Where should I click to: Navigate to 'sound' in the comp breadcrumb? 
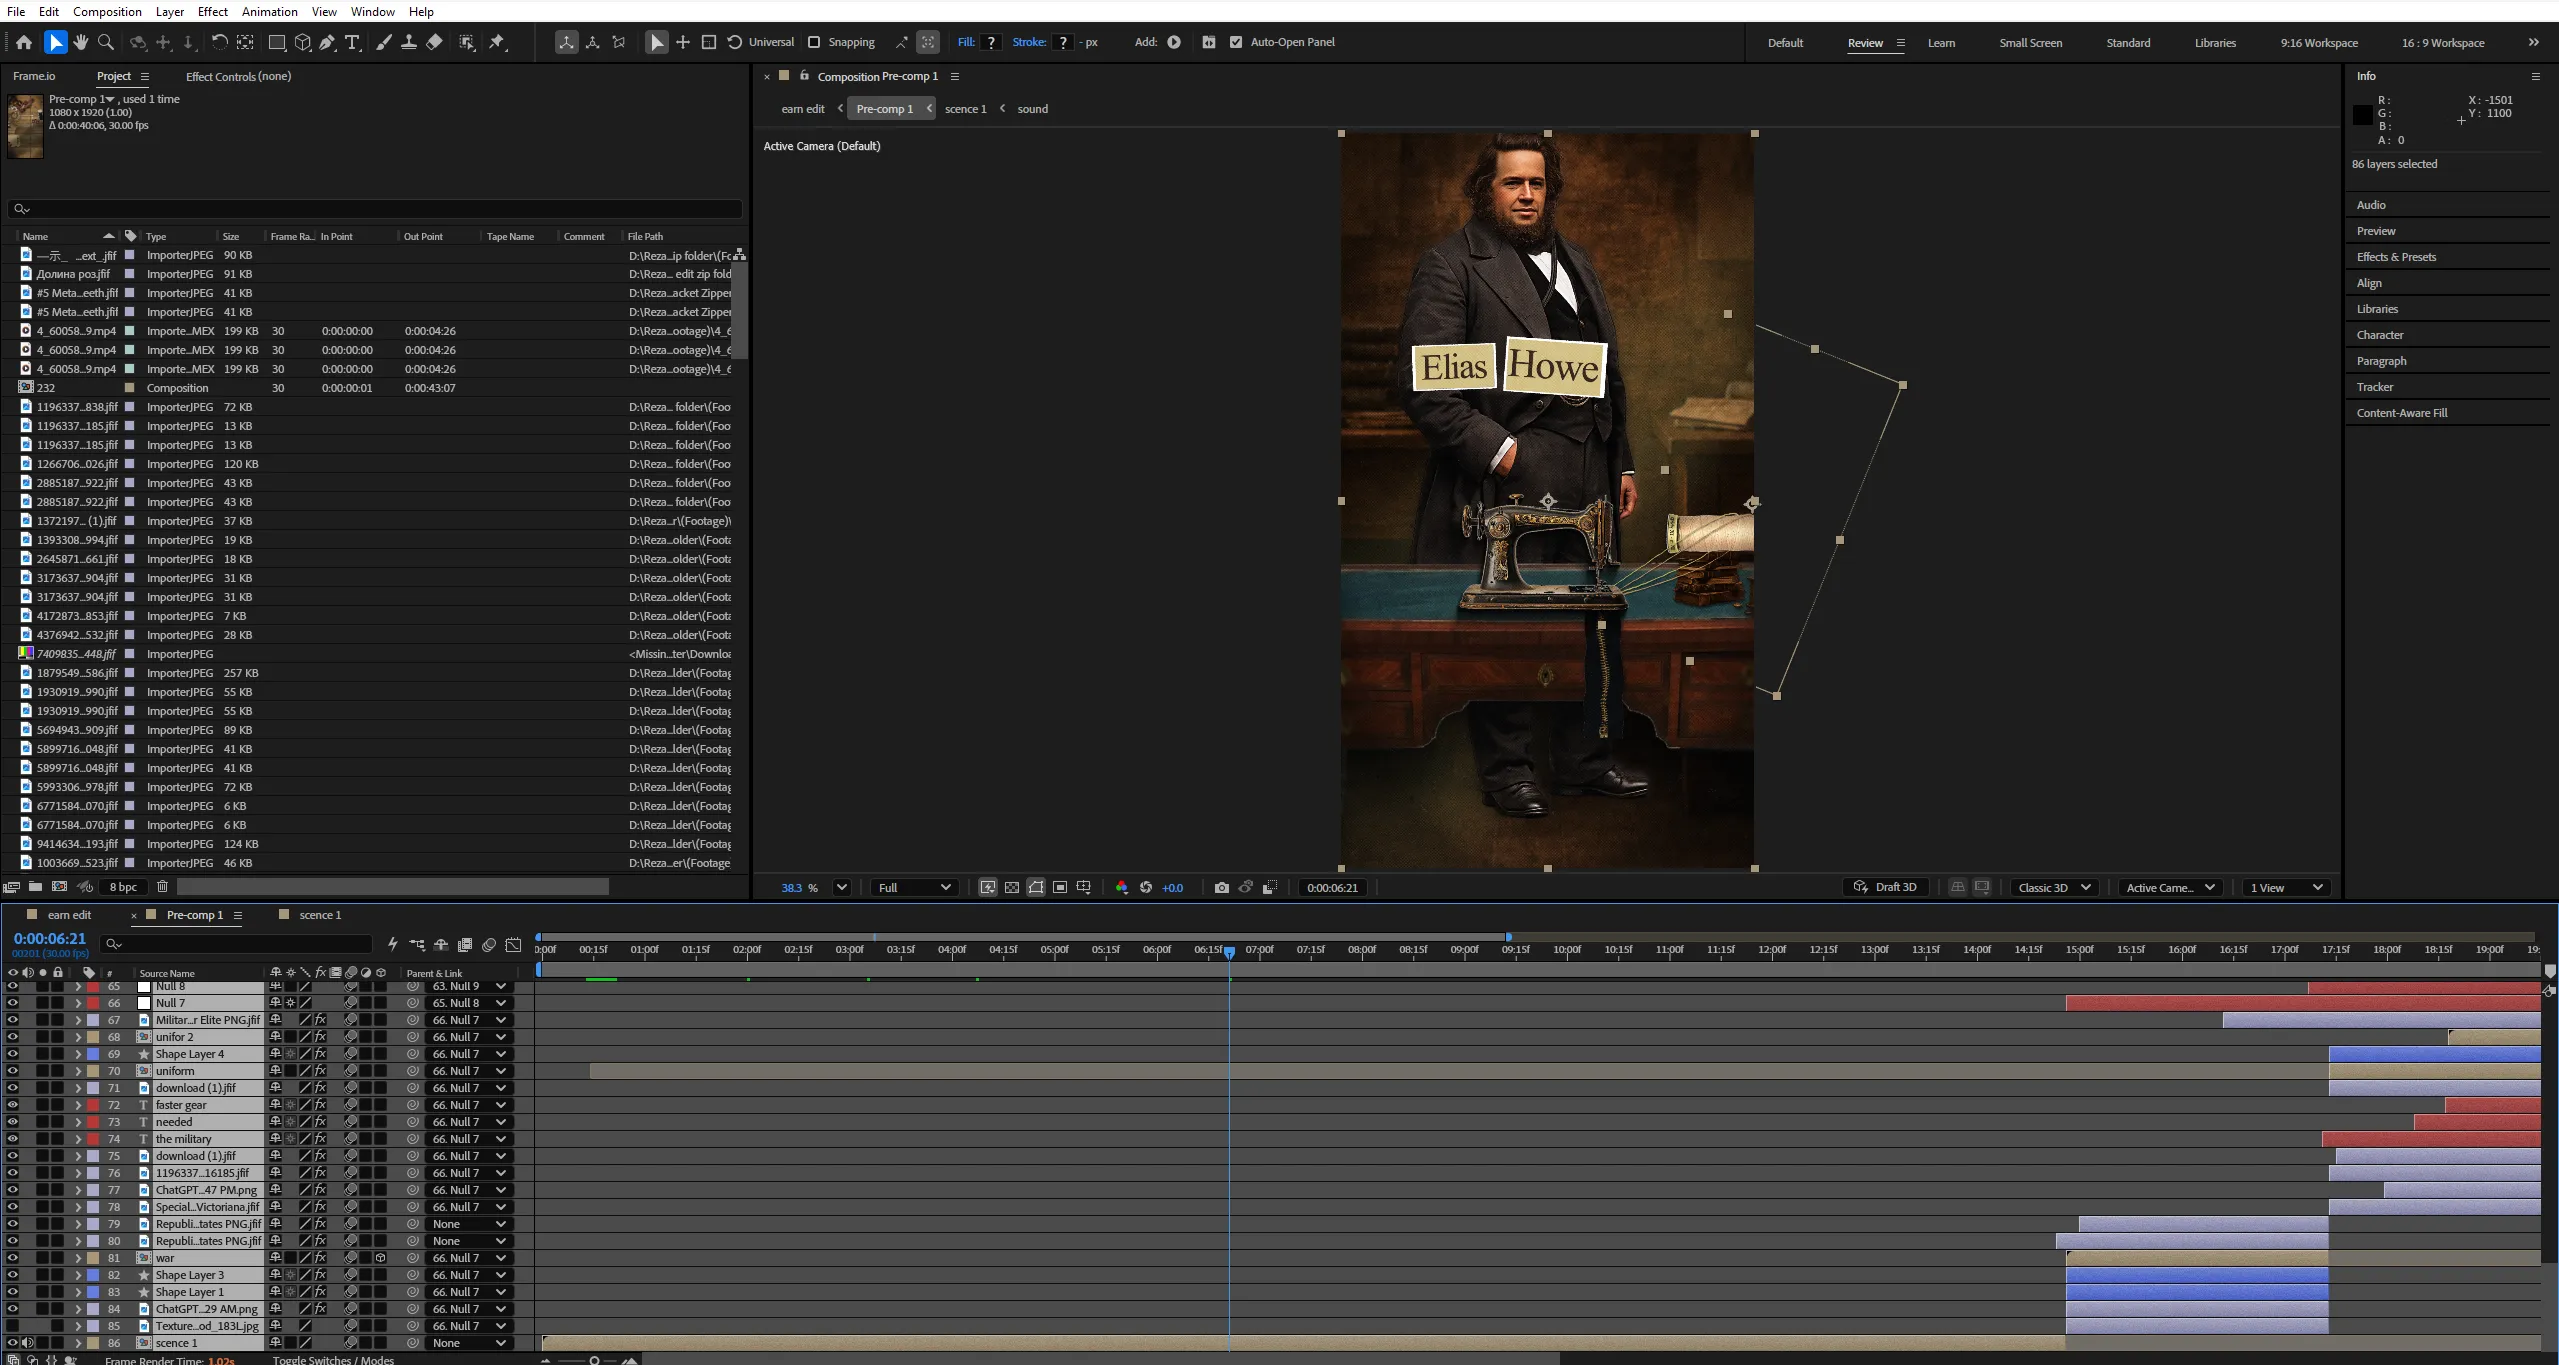(1033, 109)
